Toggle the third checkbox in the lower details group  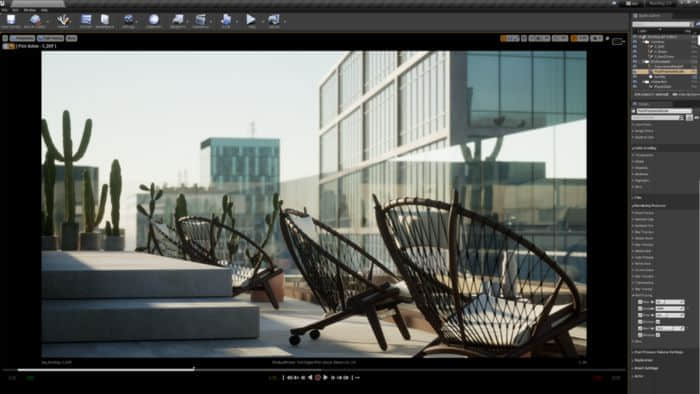640,315
